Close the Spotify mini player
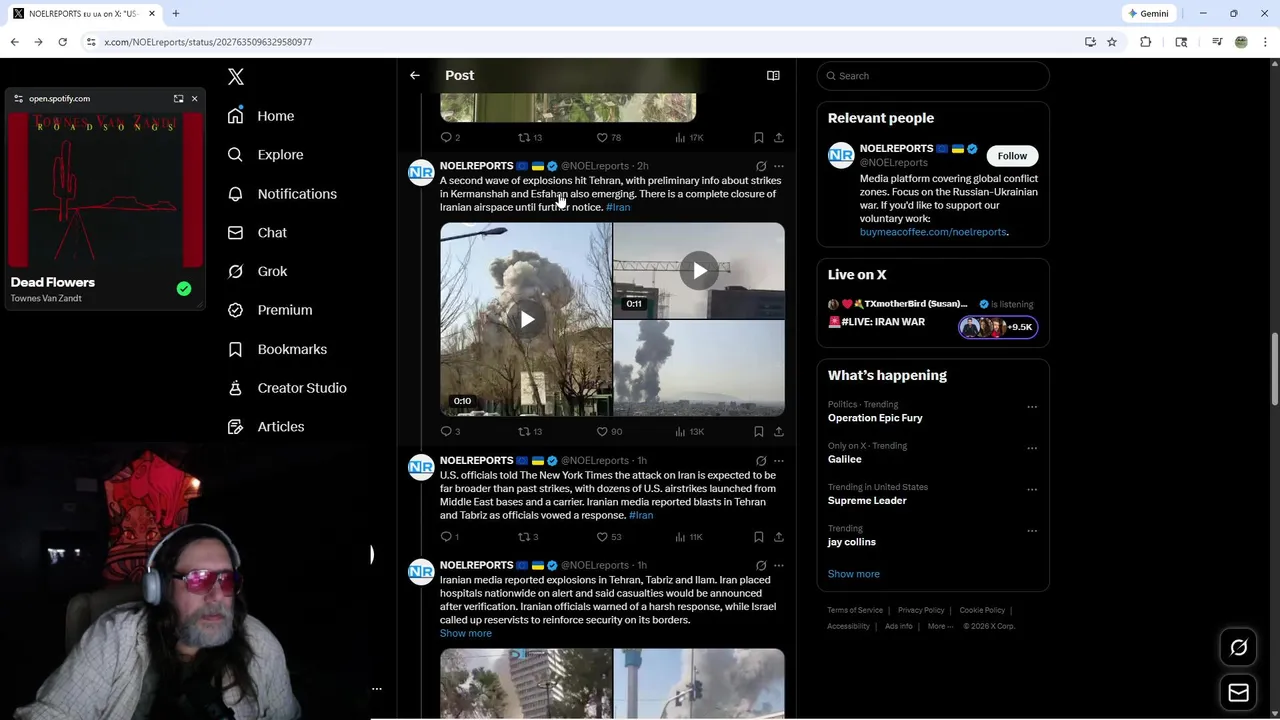The image size is (1280, 720). (x=194, y=98)
